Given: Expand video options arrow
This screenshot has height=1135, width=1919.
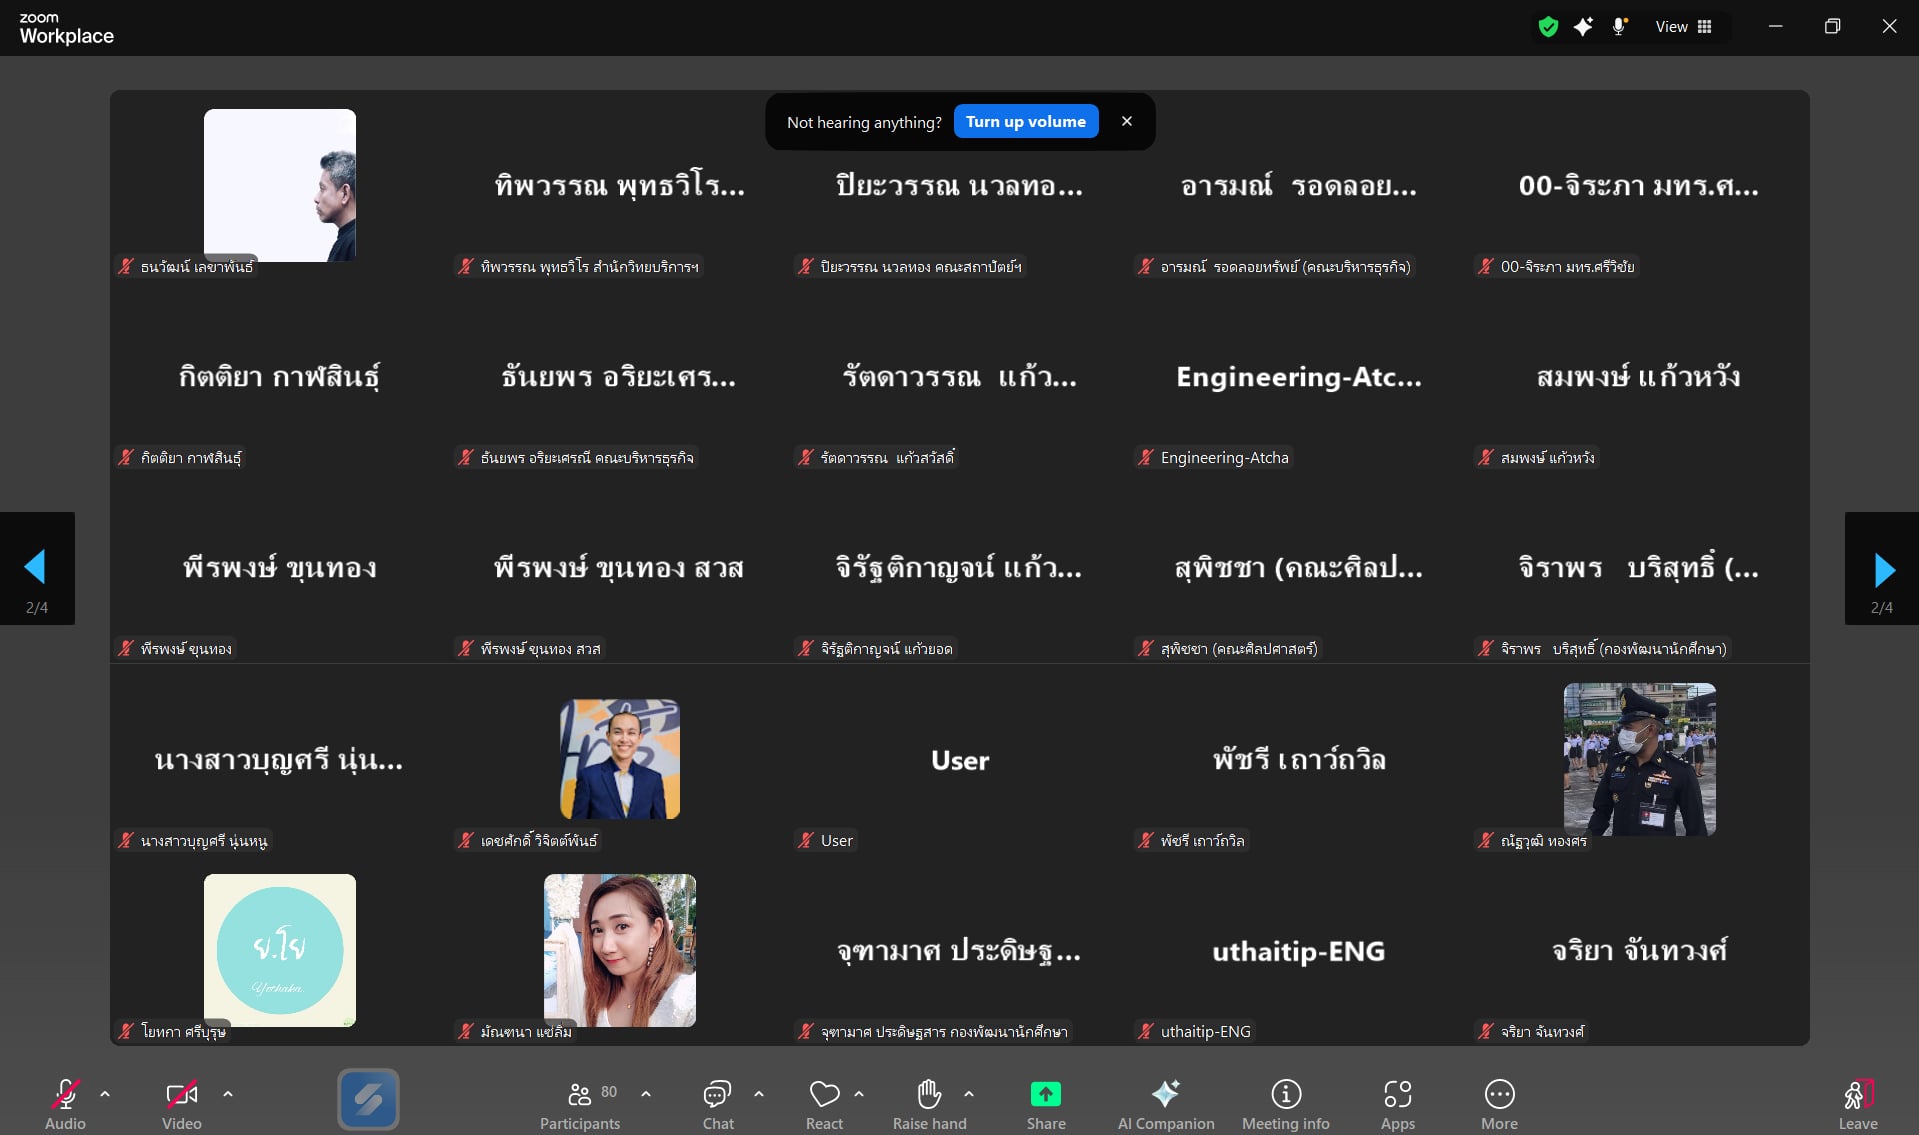Looking at the screenshot, I should 228,1094.
